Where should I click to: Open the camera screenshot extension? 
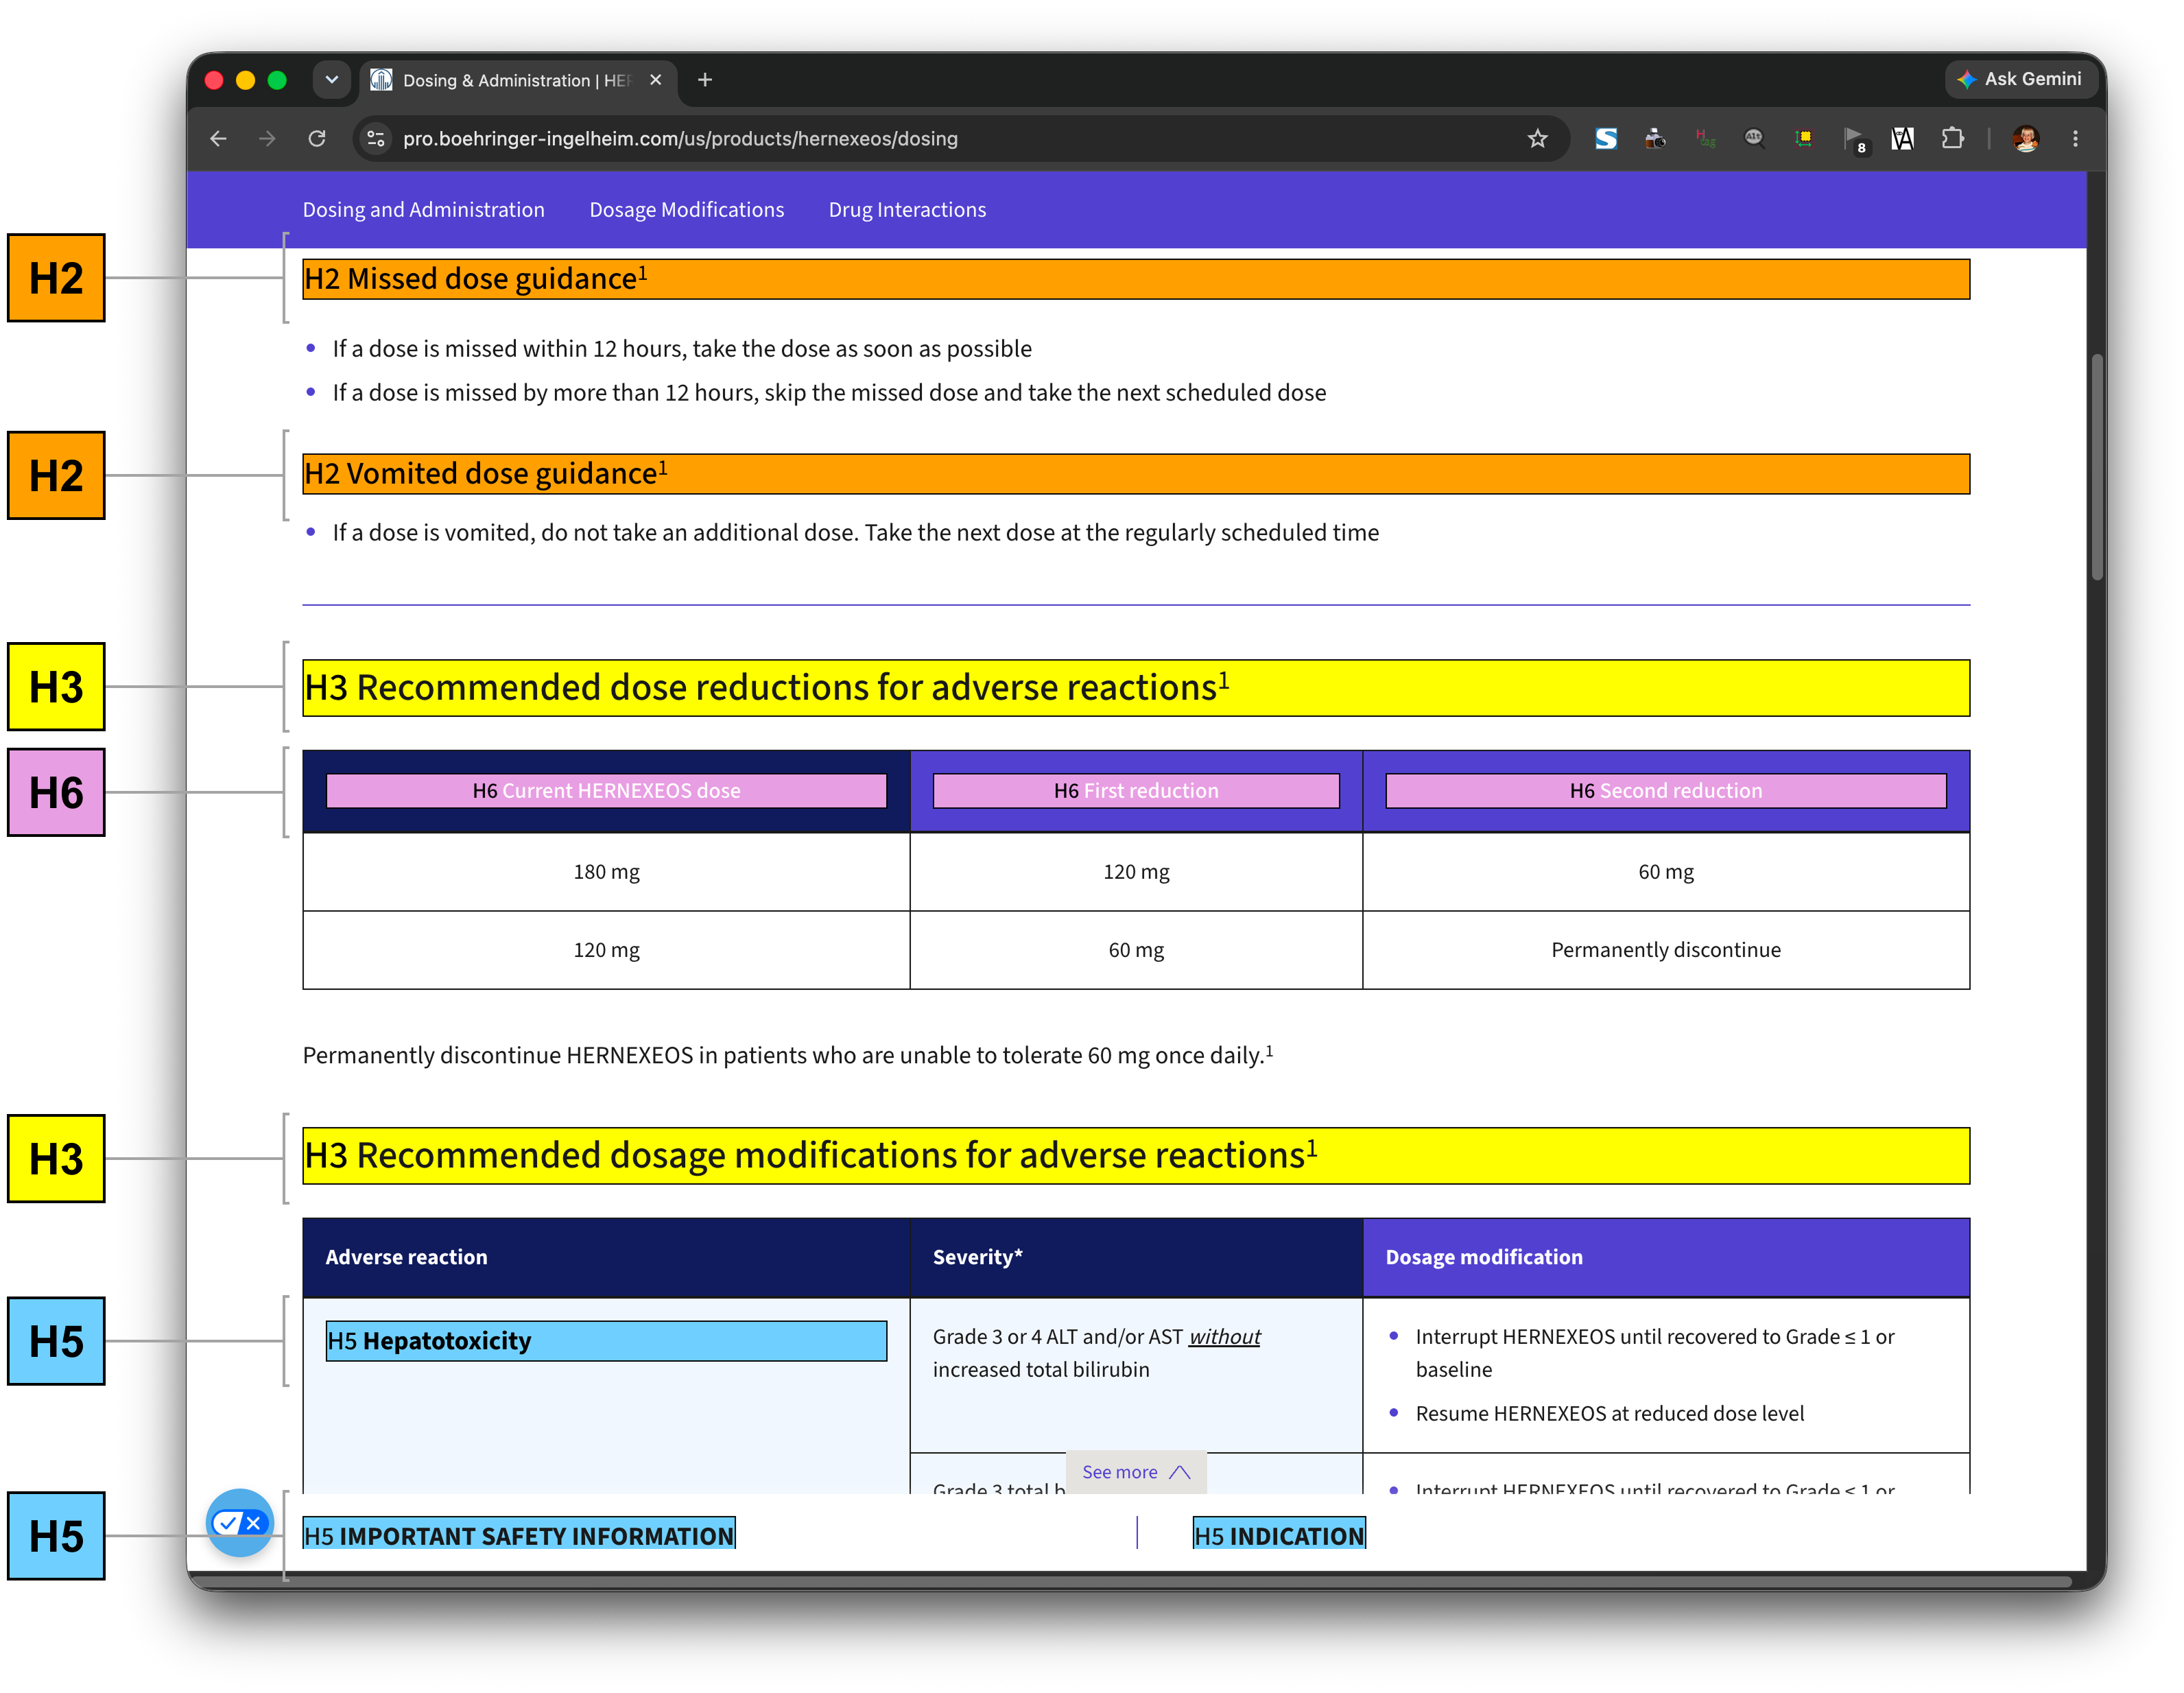click(1655, 139)
